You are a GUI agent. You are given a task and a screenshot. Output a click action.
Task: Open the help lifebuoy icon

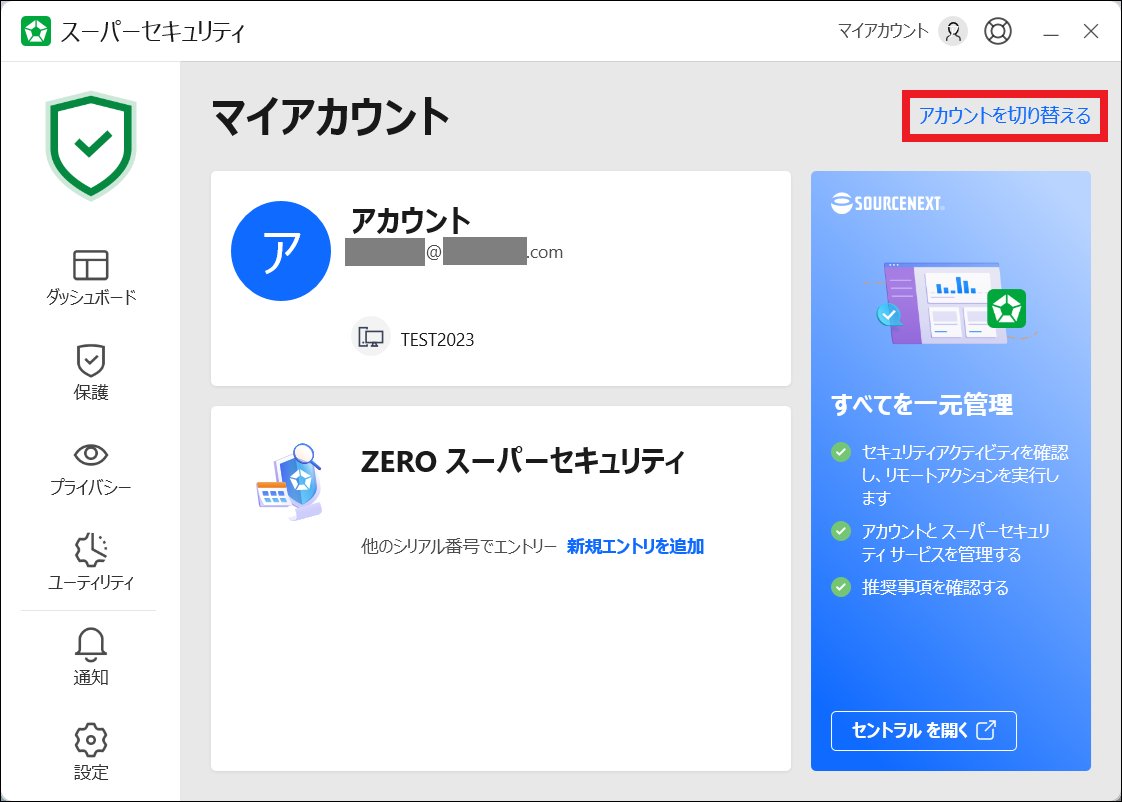click(x=997, y=31)
